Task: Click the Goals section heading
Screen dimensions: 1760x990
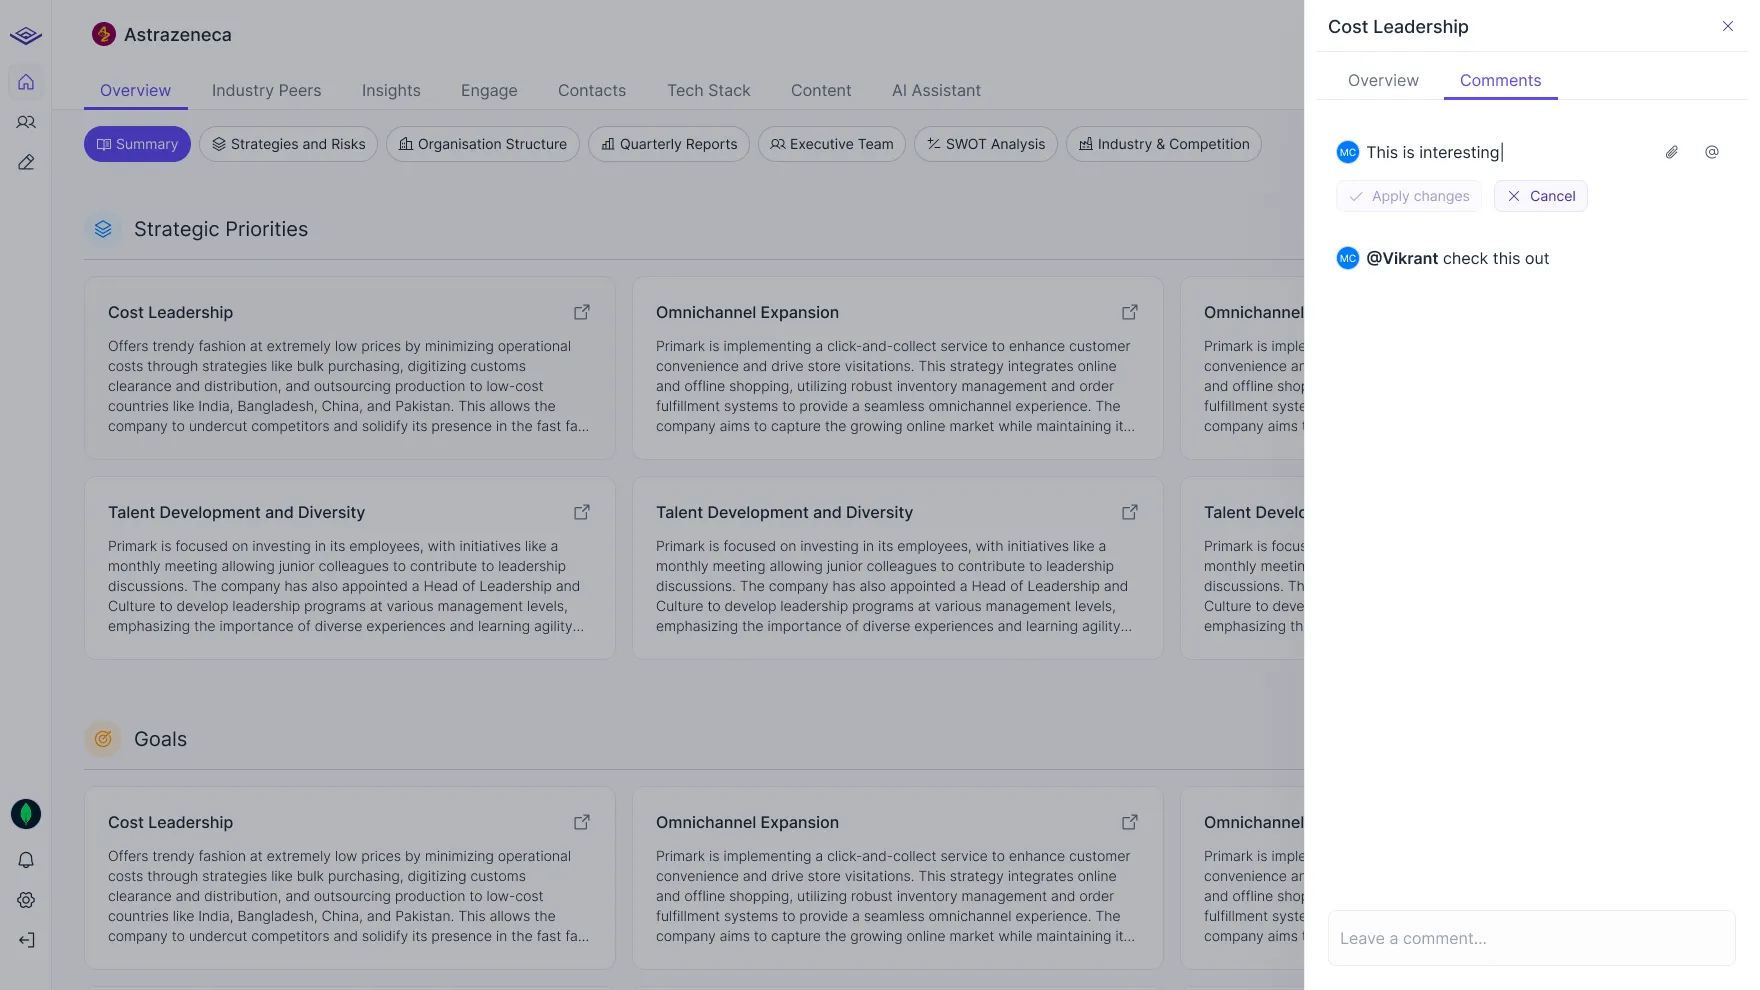Action: click(x=160, y=739)
